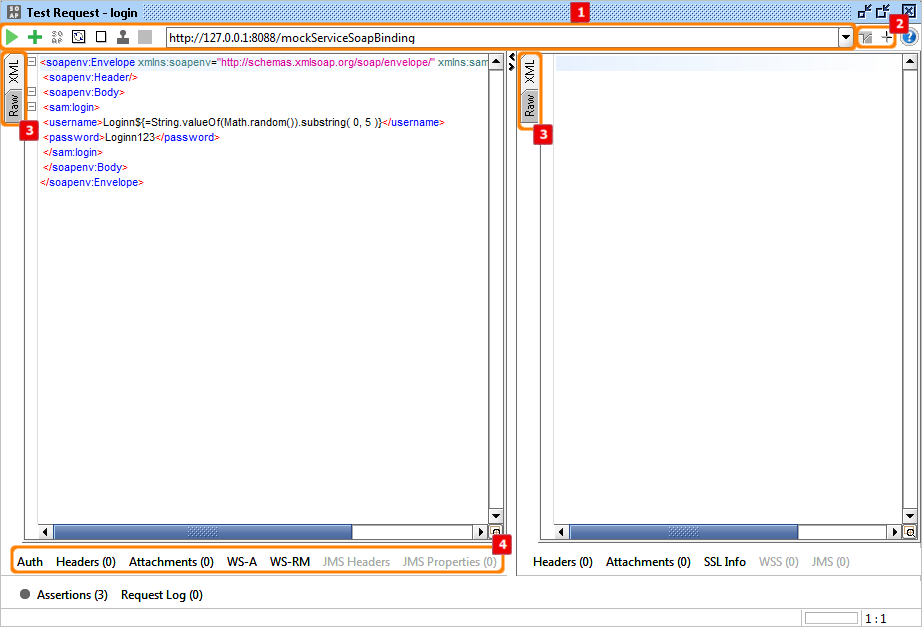Open the endpoint URL dropdown arrow

[x=846, y=38]
